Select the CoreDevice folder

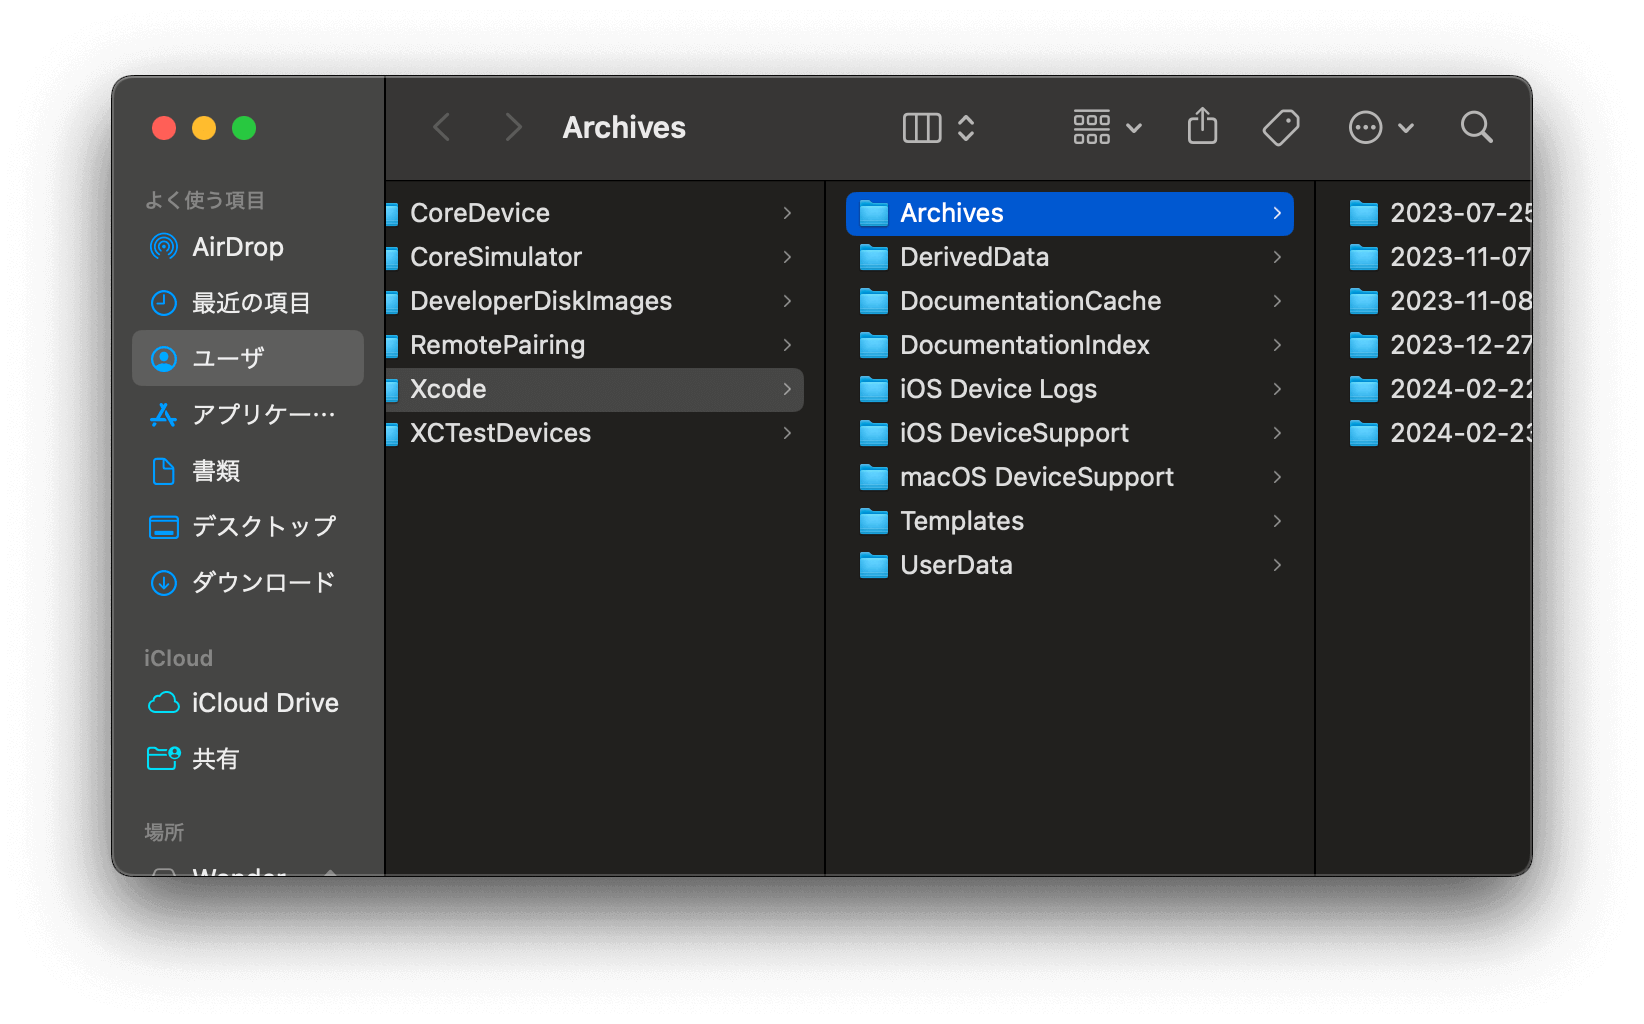pos(595,213)
